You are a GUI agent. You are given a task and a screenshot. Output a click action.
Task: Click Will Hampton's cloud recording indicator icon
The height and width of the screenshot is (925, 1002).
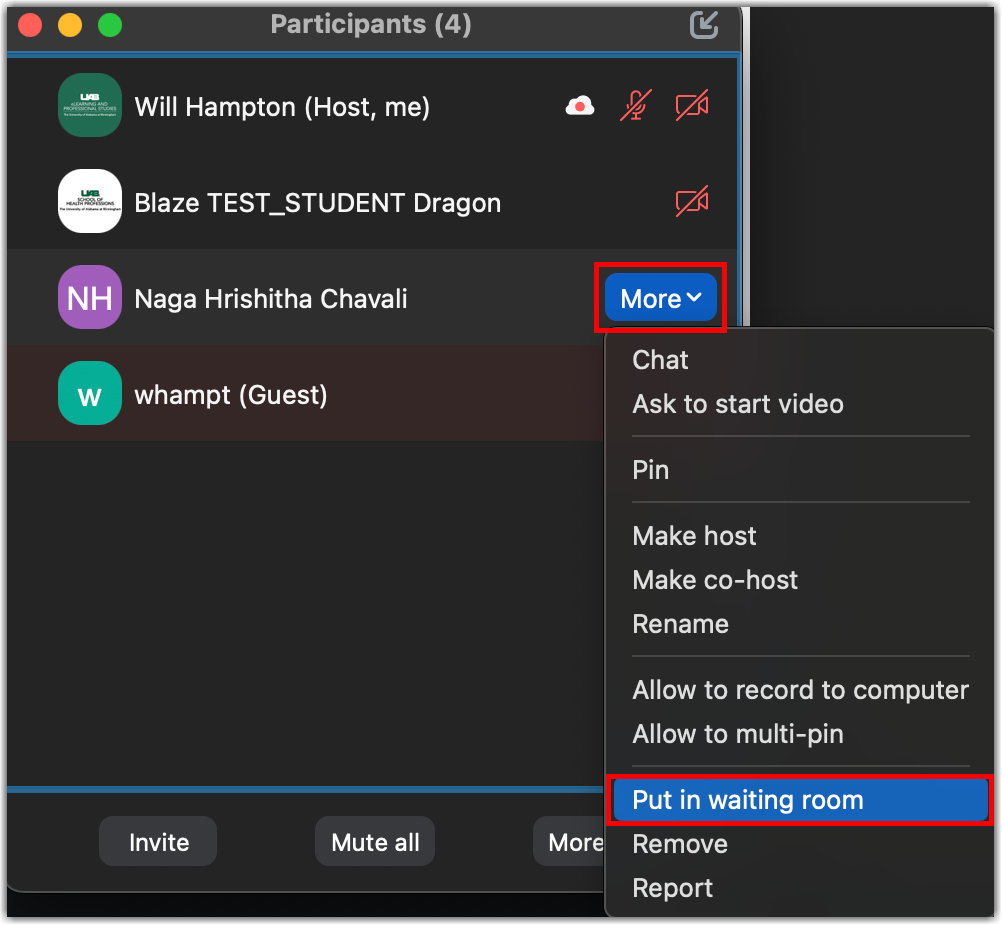[x=580, y=106]
